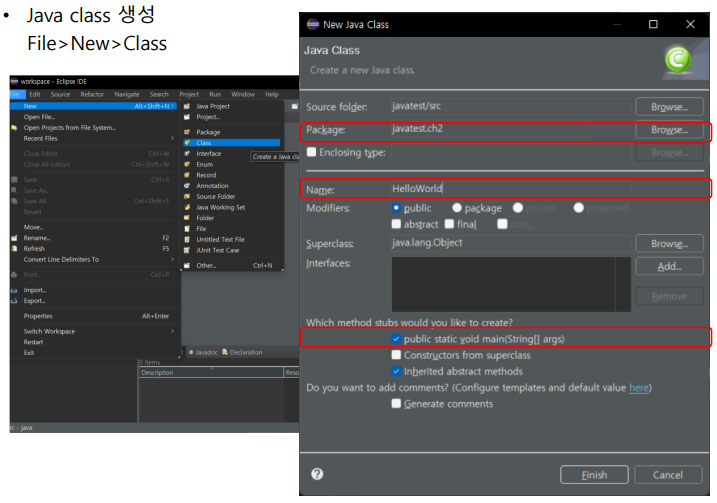Screen dimensions: 717x503
Task: Select the public modifier radio button
Action: 396,208
